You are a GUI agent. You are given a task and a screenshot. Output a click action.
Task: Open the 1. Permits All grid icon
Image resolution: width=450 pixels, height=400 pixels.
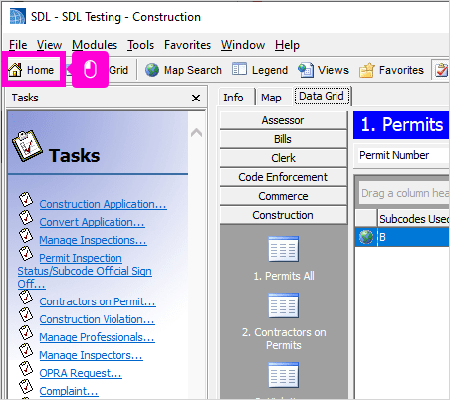click(284, 249)
